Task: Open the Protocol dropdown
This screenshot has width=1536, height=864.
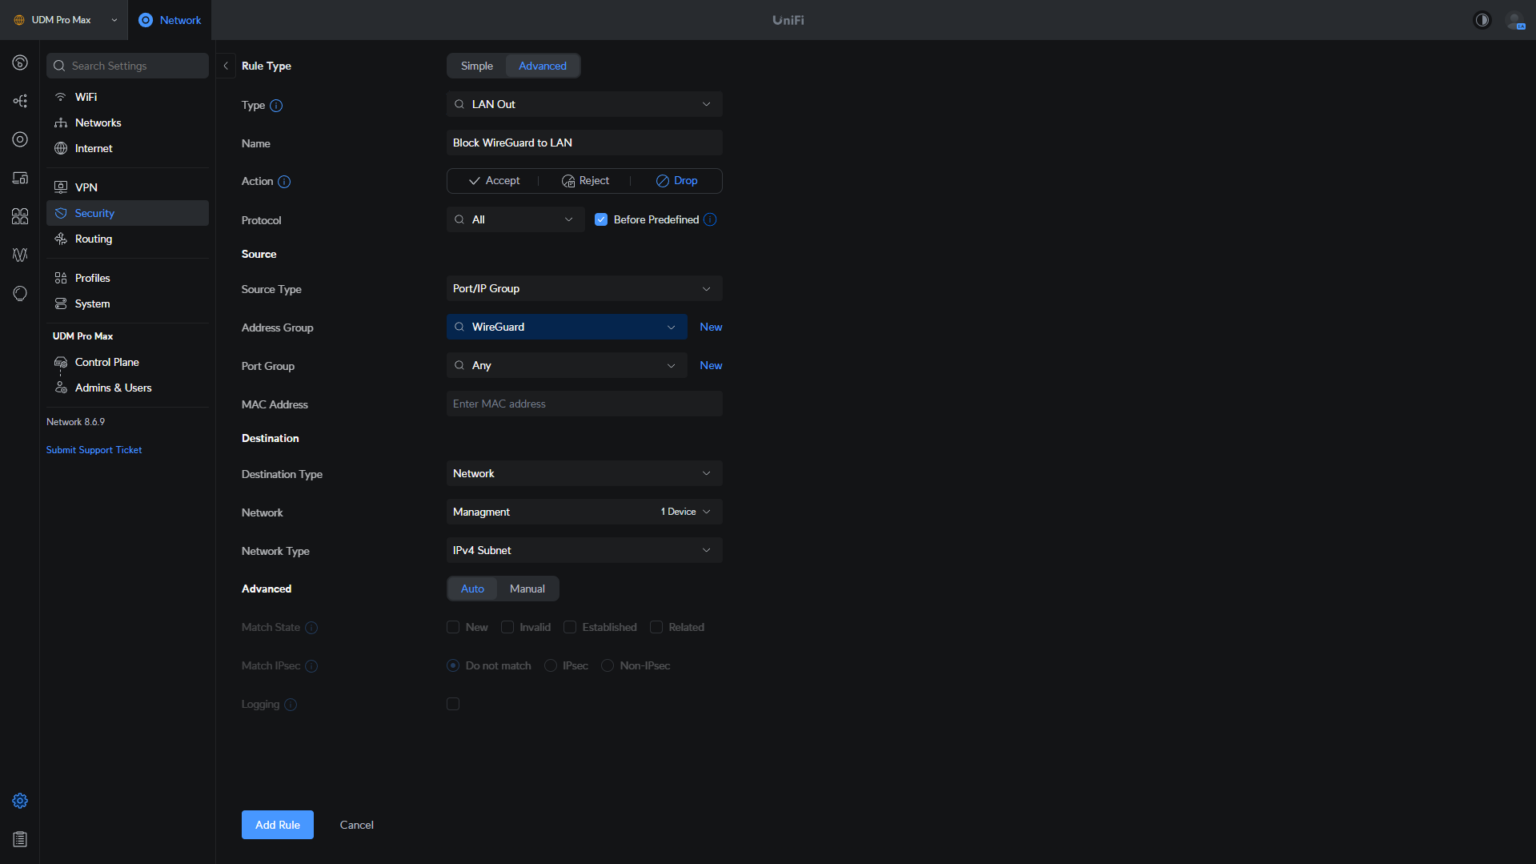Action: click(515, 219)
